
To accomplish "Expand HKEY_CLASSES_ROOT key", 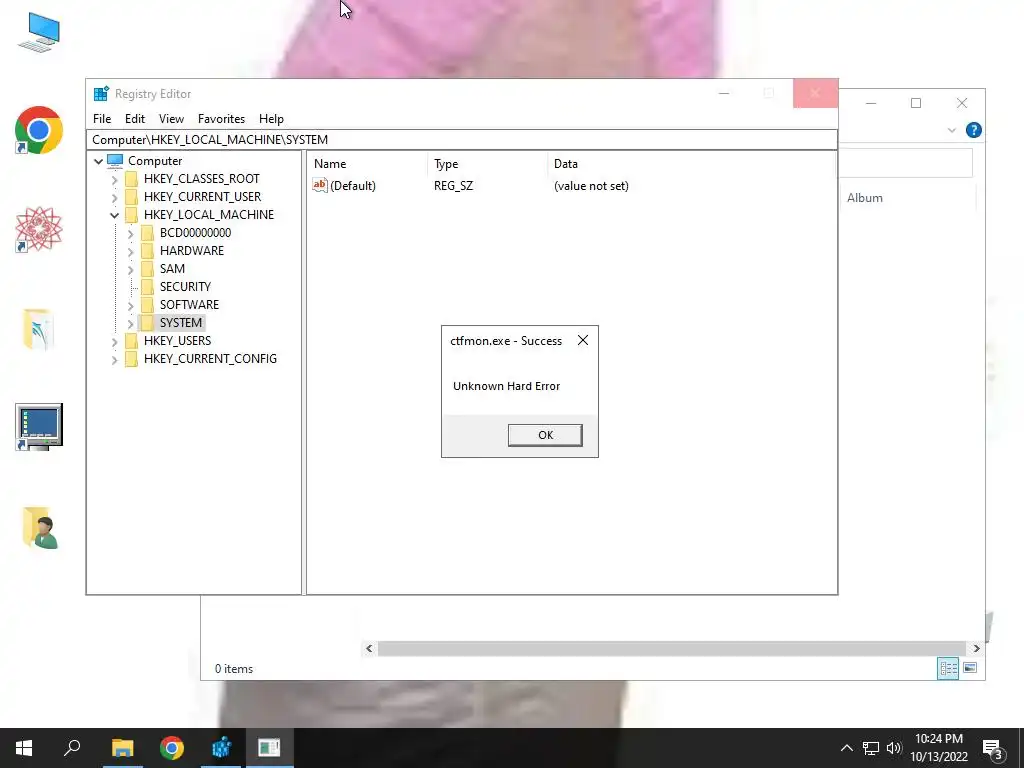I will click(114, 180).
